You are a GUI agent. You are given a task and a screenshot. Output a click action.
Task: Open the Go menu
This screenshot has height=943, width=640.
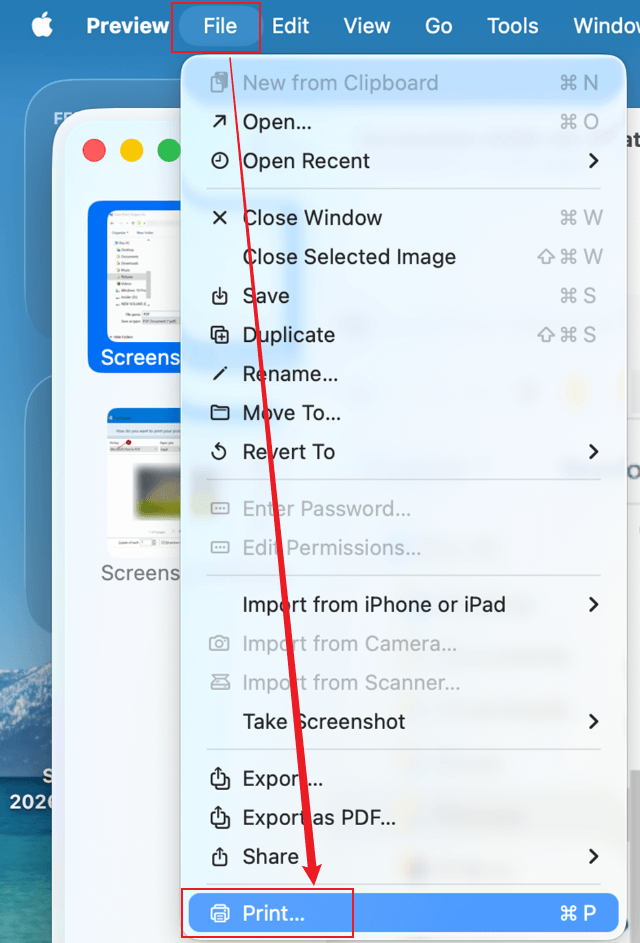click(x=438, y=26)
